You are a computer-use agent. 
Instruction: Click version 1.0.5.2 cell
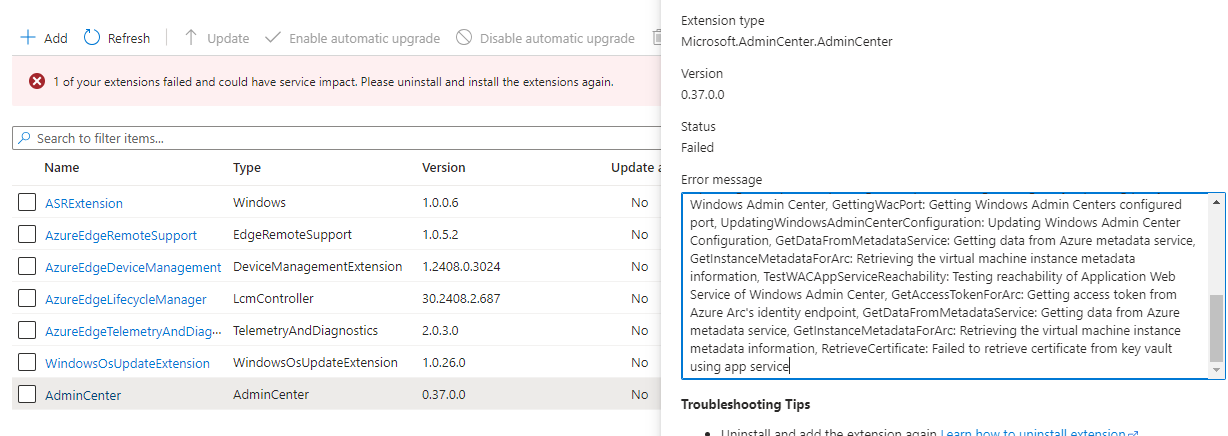click(x=440, y=235)
